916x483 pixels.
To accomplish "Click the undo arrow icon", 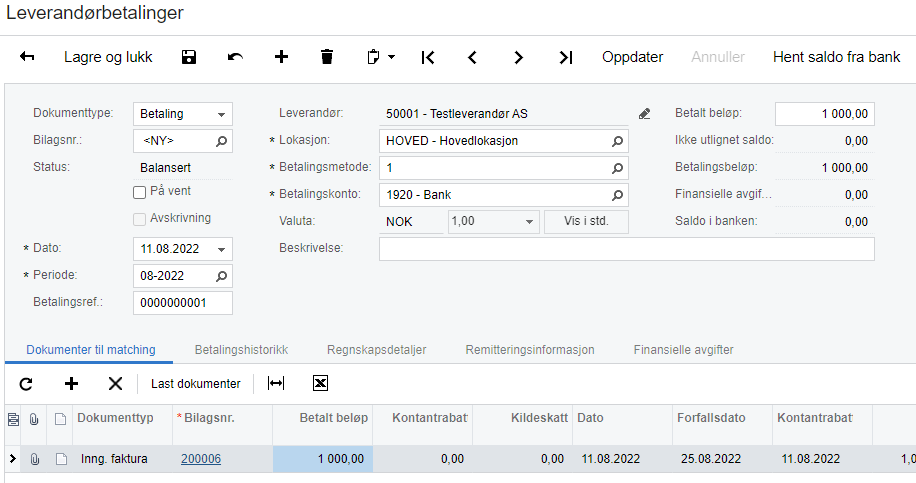I will pyautogui.click(x=235, y=57).
